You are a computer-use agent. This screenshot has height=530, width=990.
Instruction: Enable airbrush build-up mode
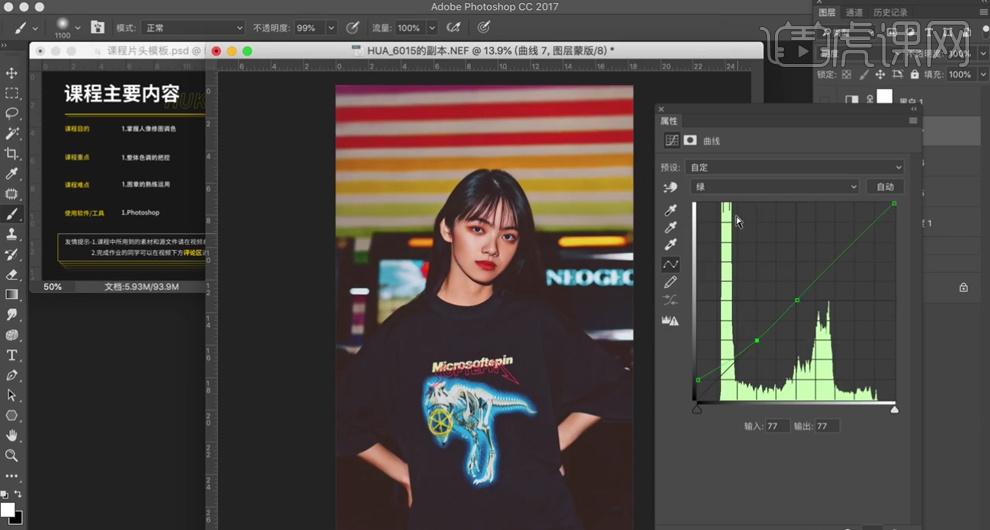(453, 27)
